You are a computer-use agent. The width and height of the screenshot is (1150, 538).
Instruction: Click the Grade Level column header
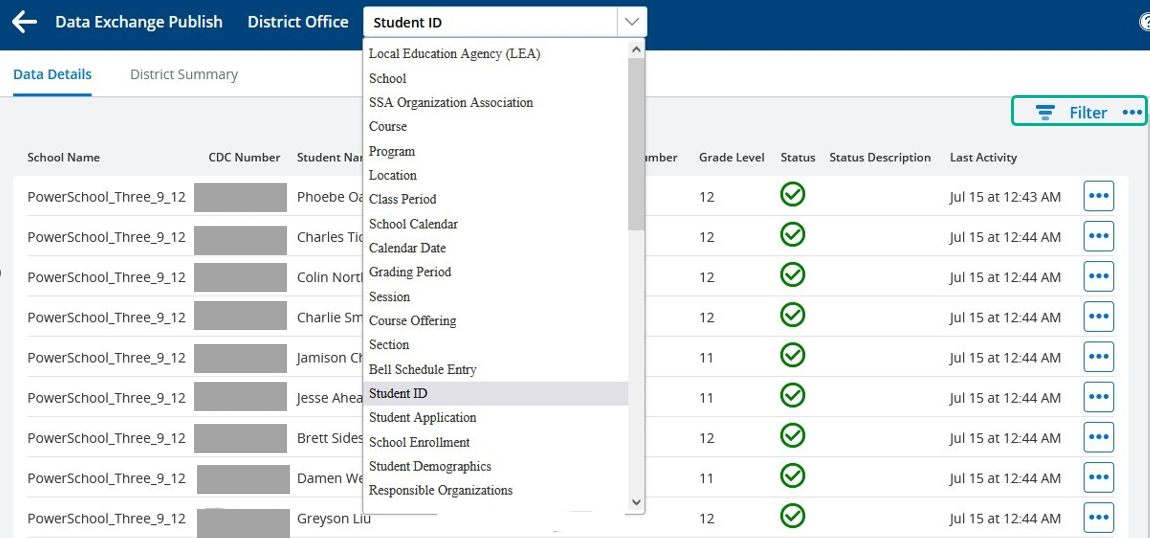click(x=731, y=157)
